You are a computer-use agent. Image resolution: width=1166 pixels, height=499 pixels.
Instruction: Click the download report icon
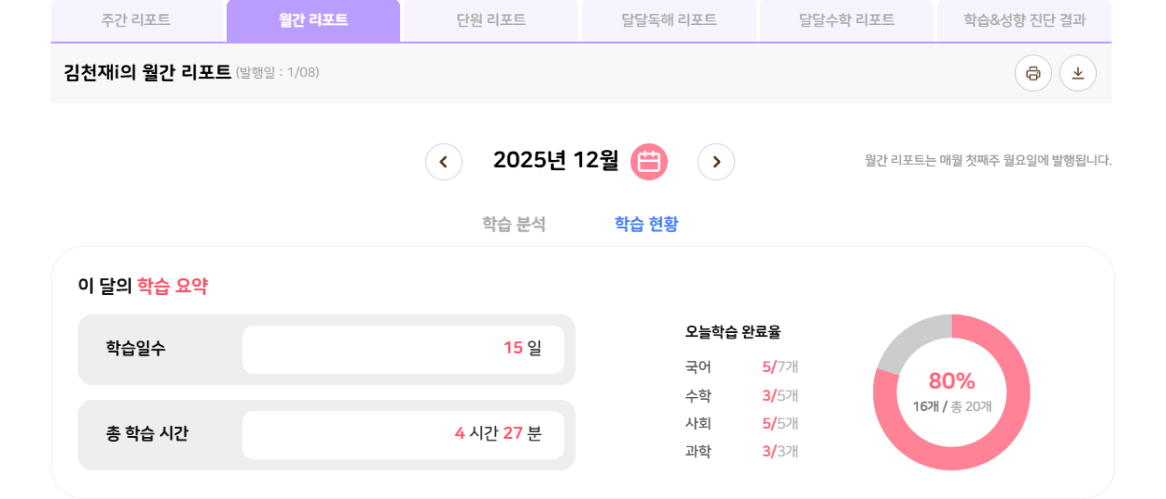[1078, 73]
